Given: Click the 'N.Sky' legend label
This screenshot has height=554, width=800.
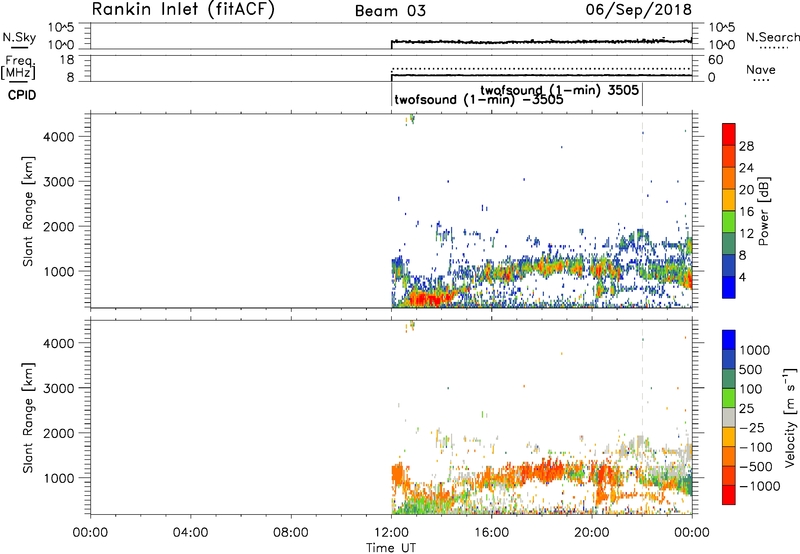Looking at the screenshot, I should [19, 37].
